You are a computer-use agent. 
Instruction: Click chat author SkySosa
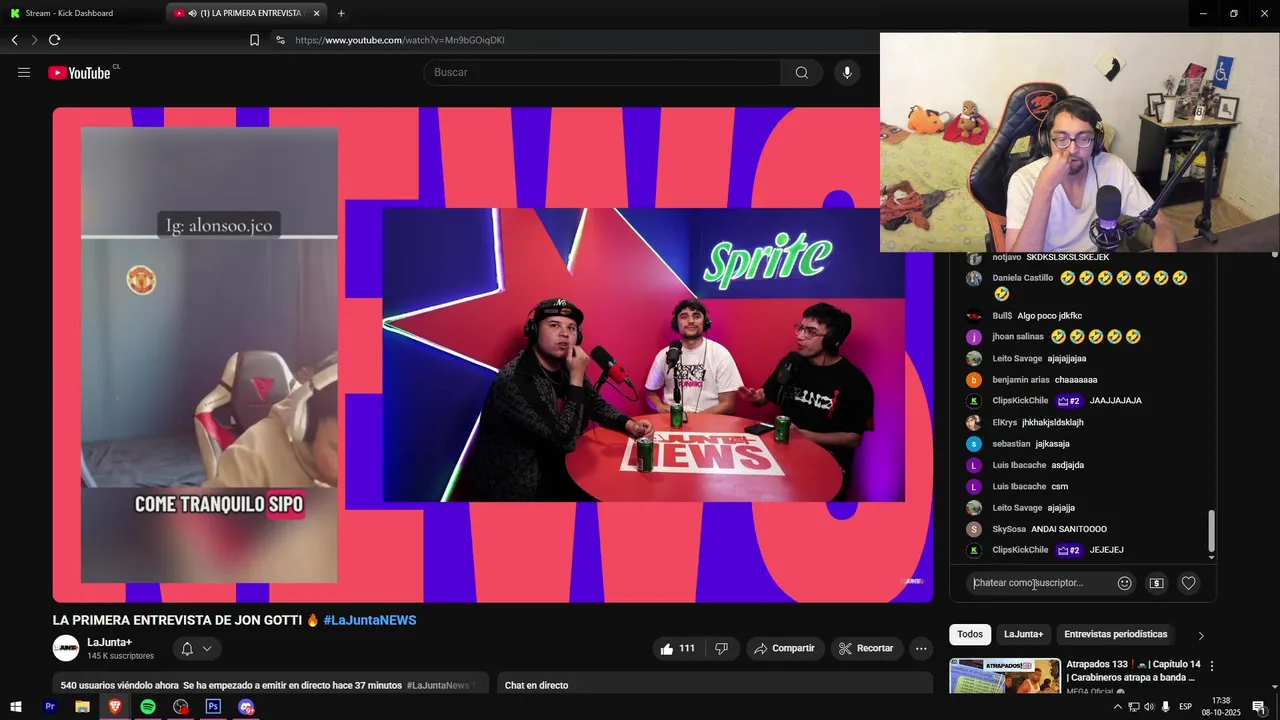pos(1009,529)
